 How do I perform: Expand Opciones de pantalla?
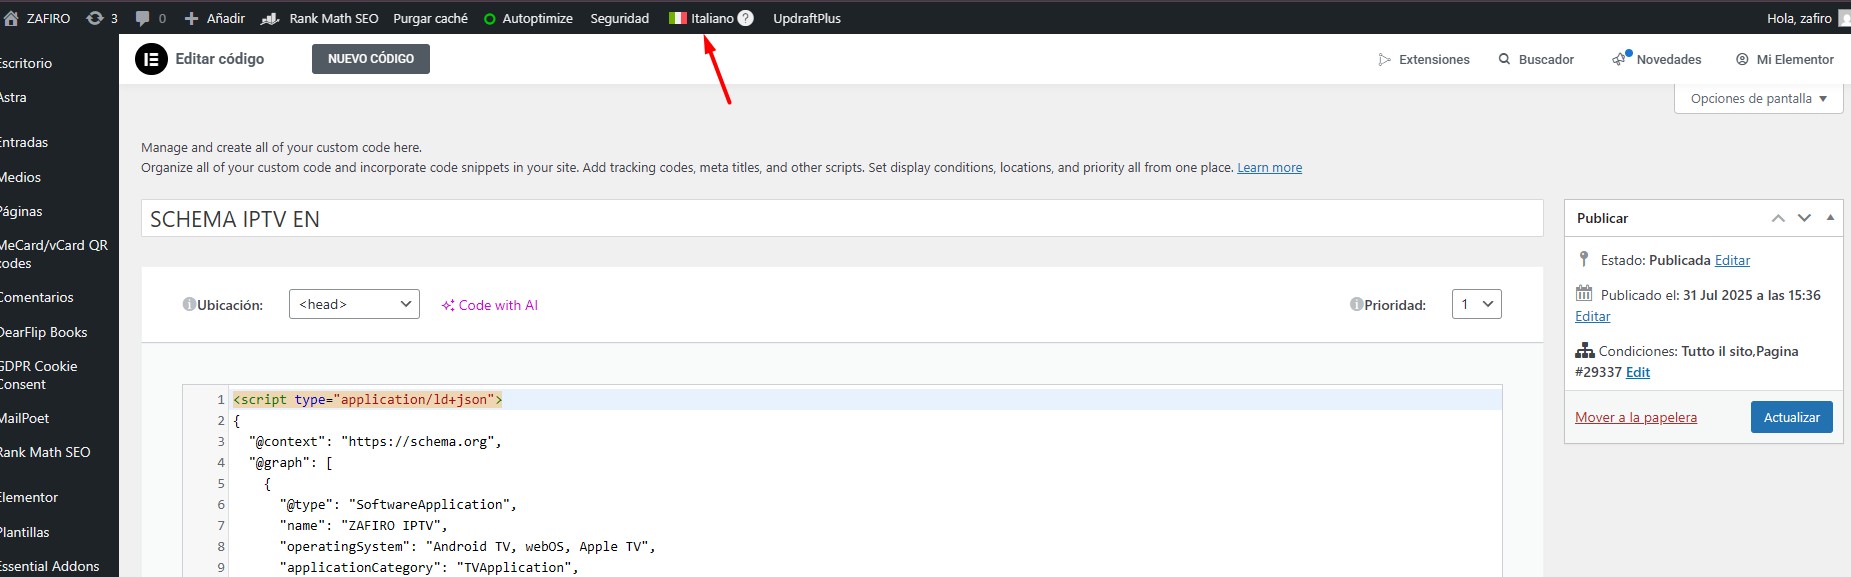pyautogui.click(x=1758, y=98)
